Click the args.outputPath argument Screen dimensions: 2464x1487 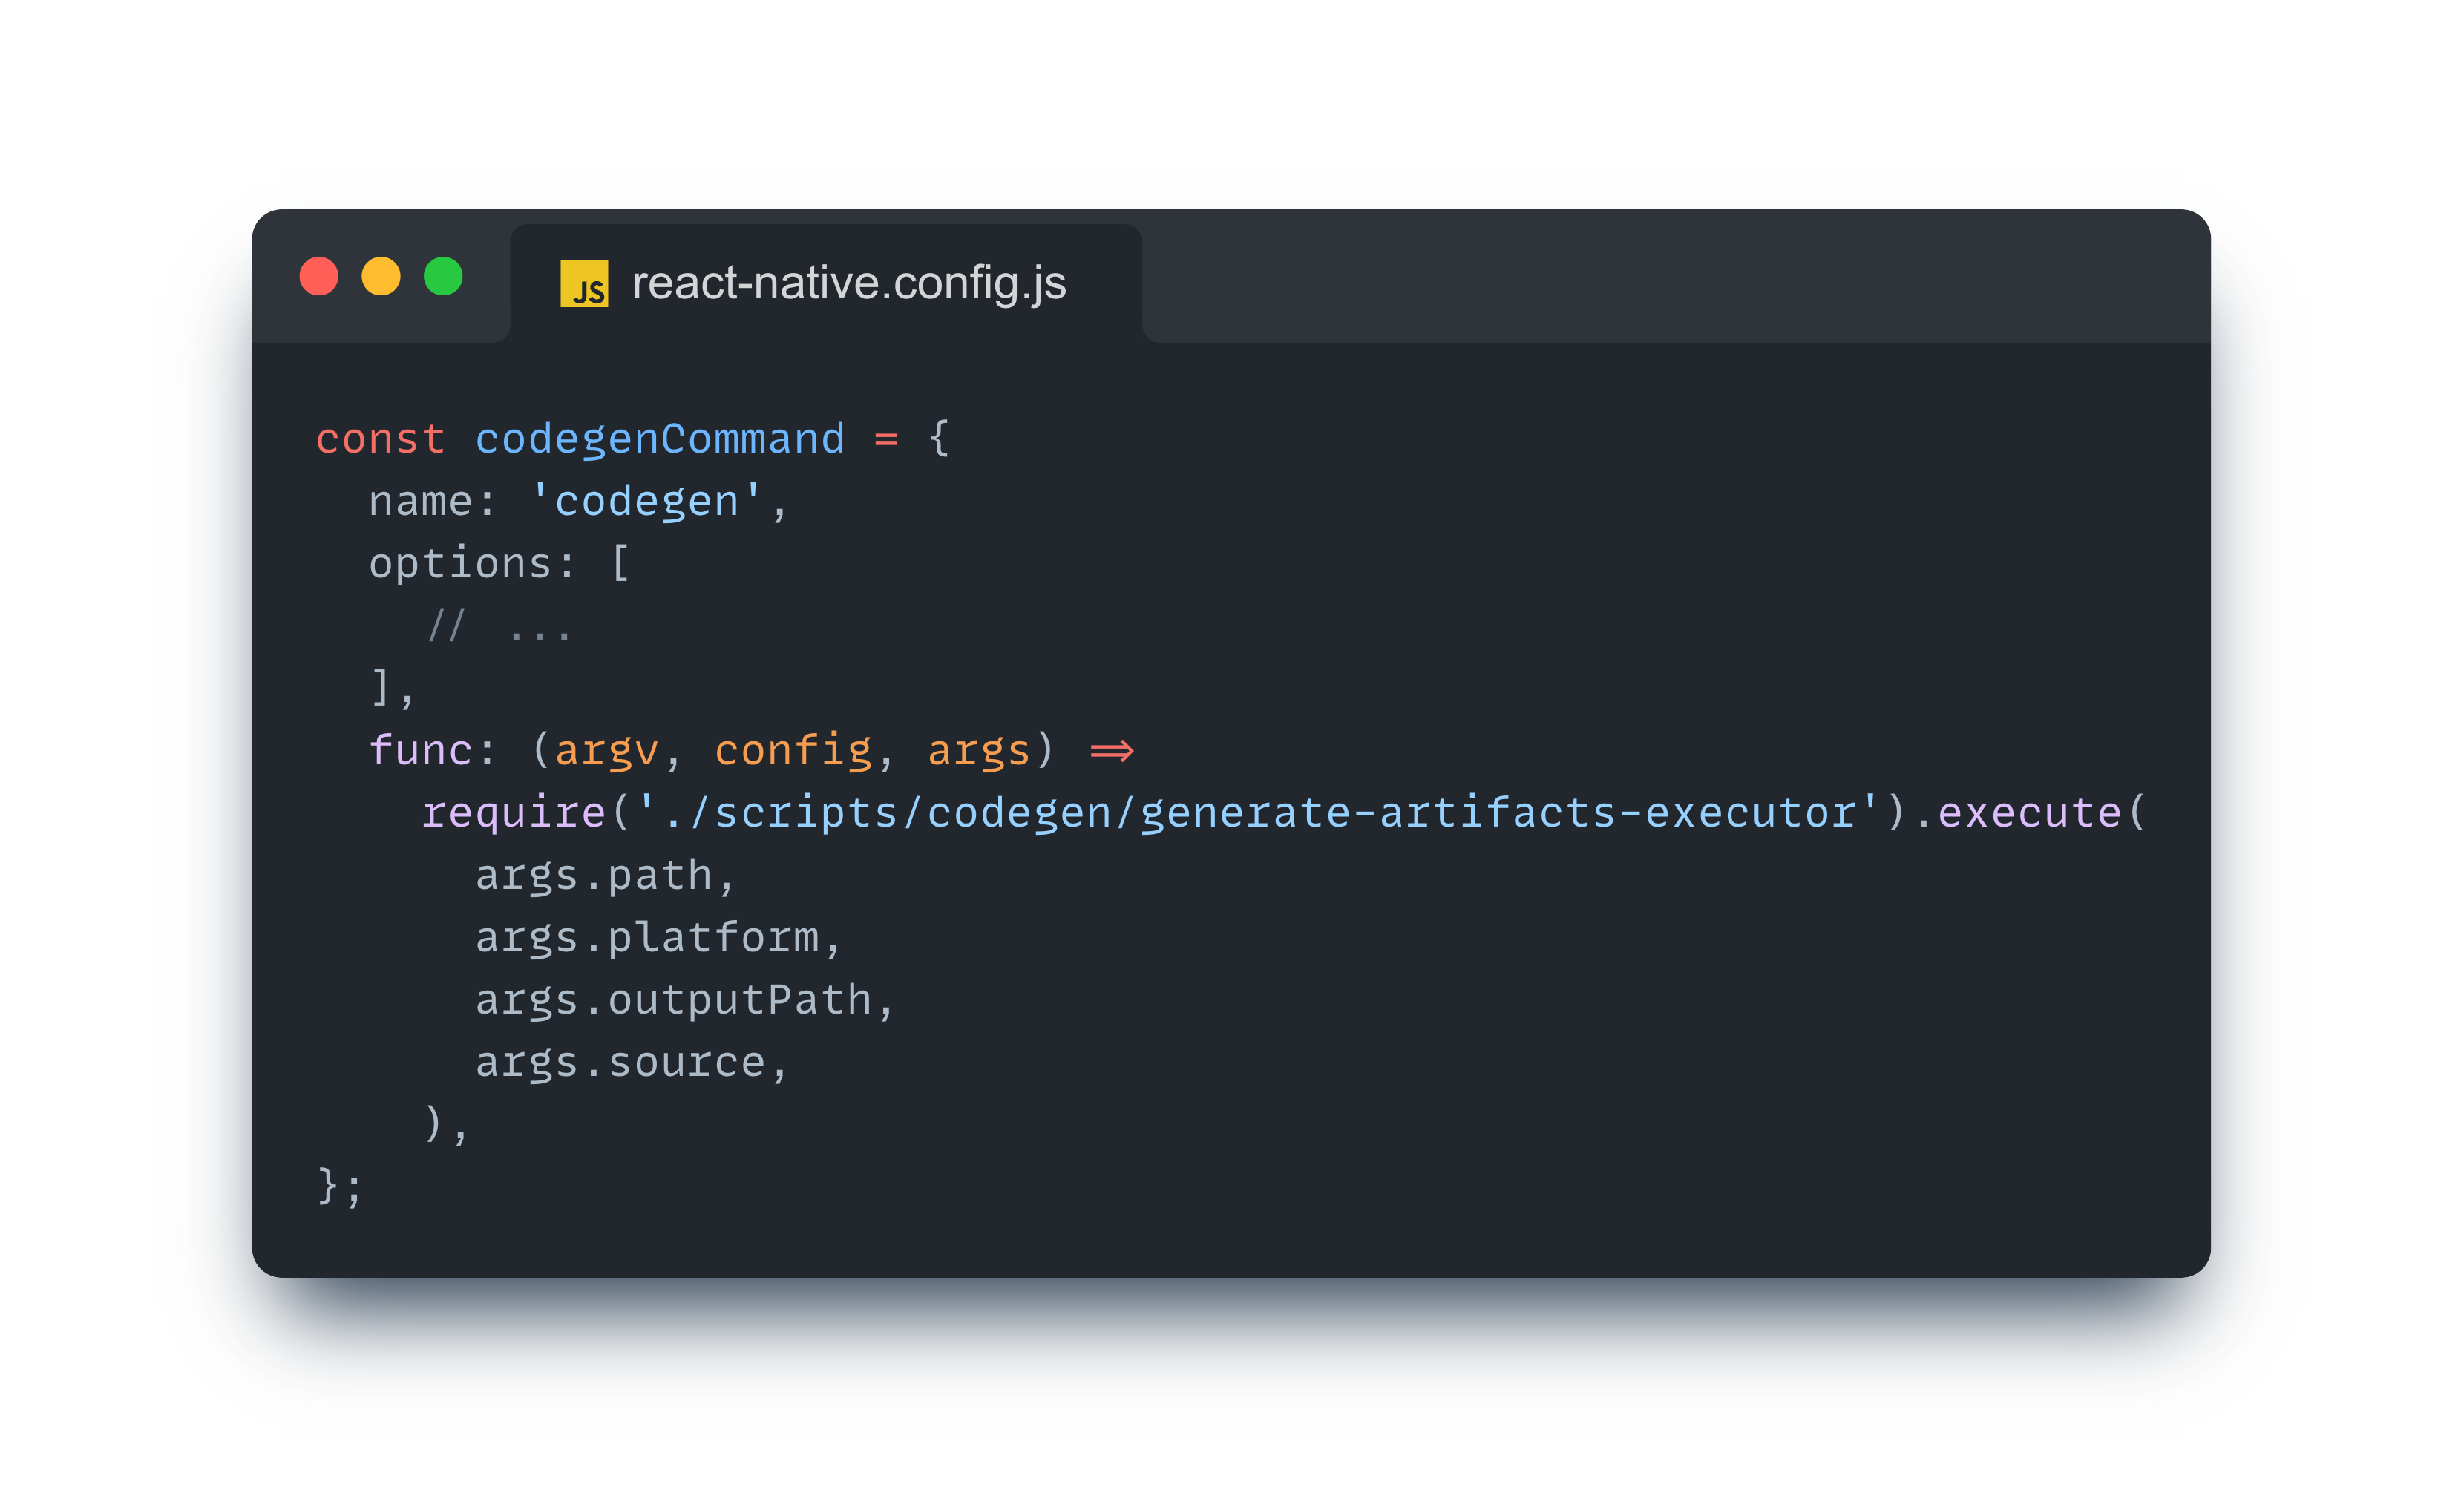click(x=673, y=1000)
